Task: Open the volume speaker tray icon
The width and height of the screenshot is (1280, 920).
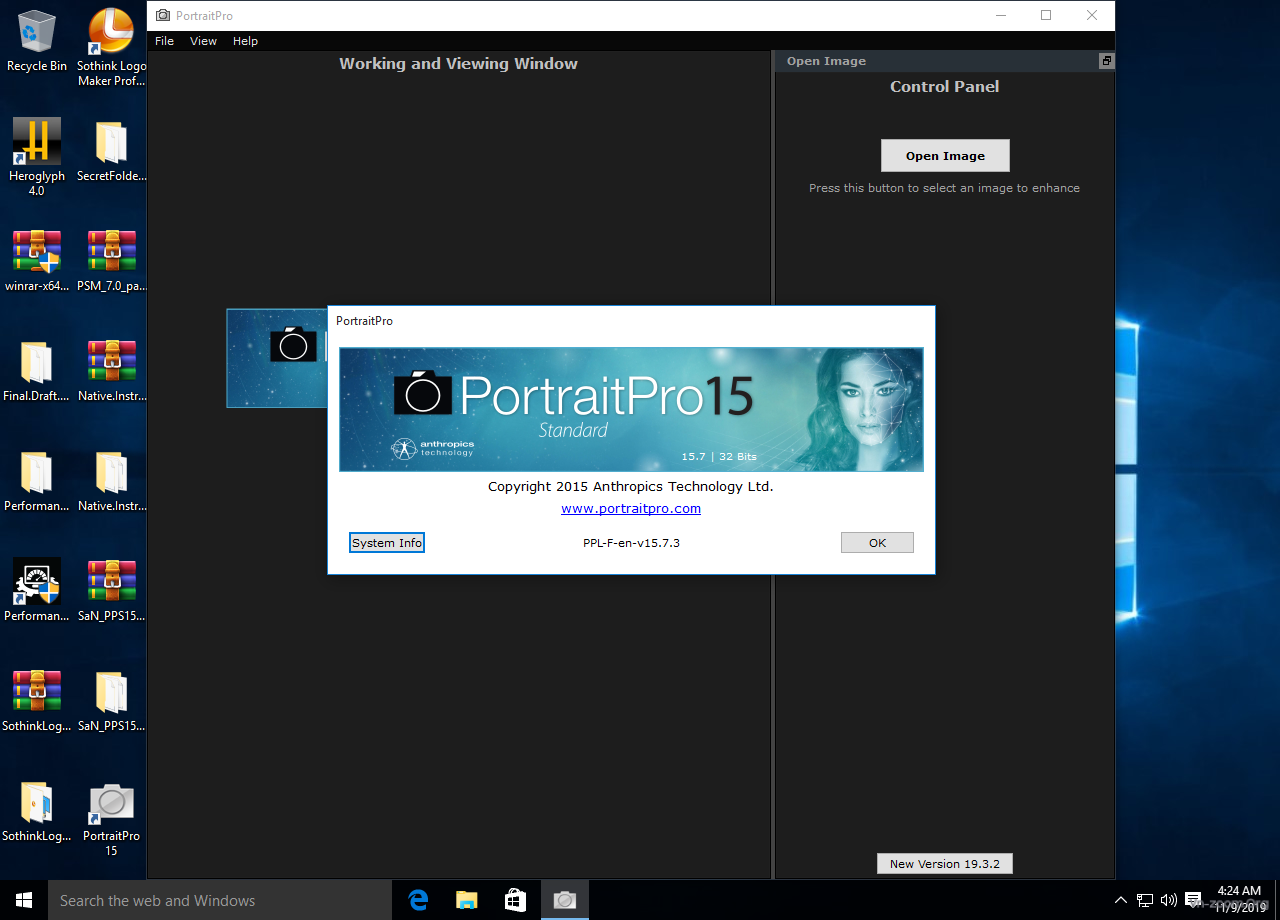Action: 1169,900
